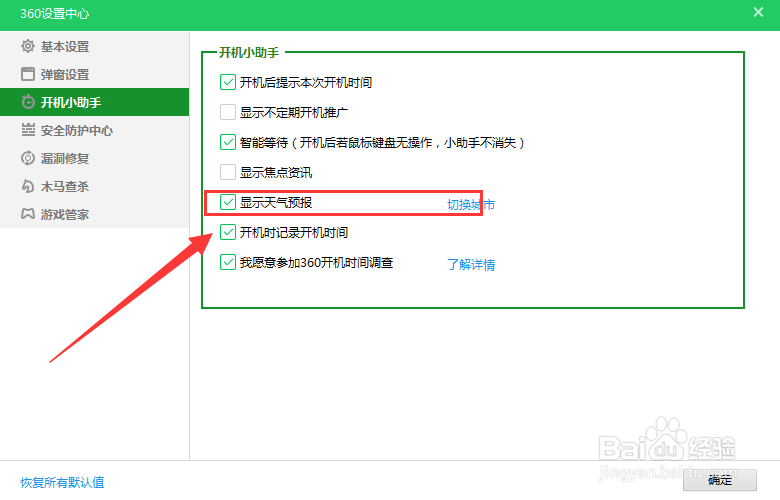Click the gamepad icon beside 游戏管家

click(28, 214)
